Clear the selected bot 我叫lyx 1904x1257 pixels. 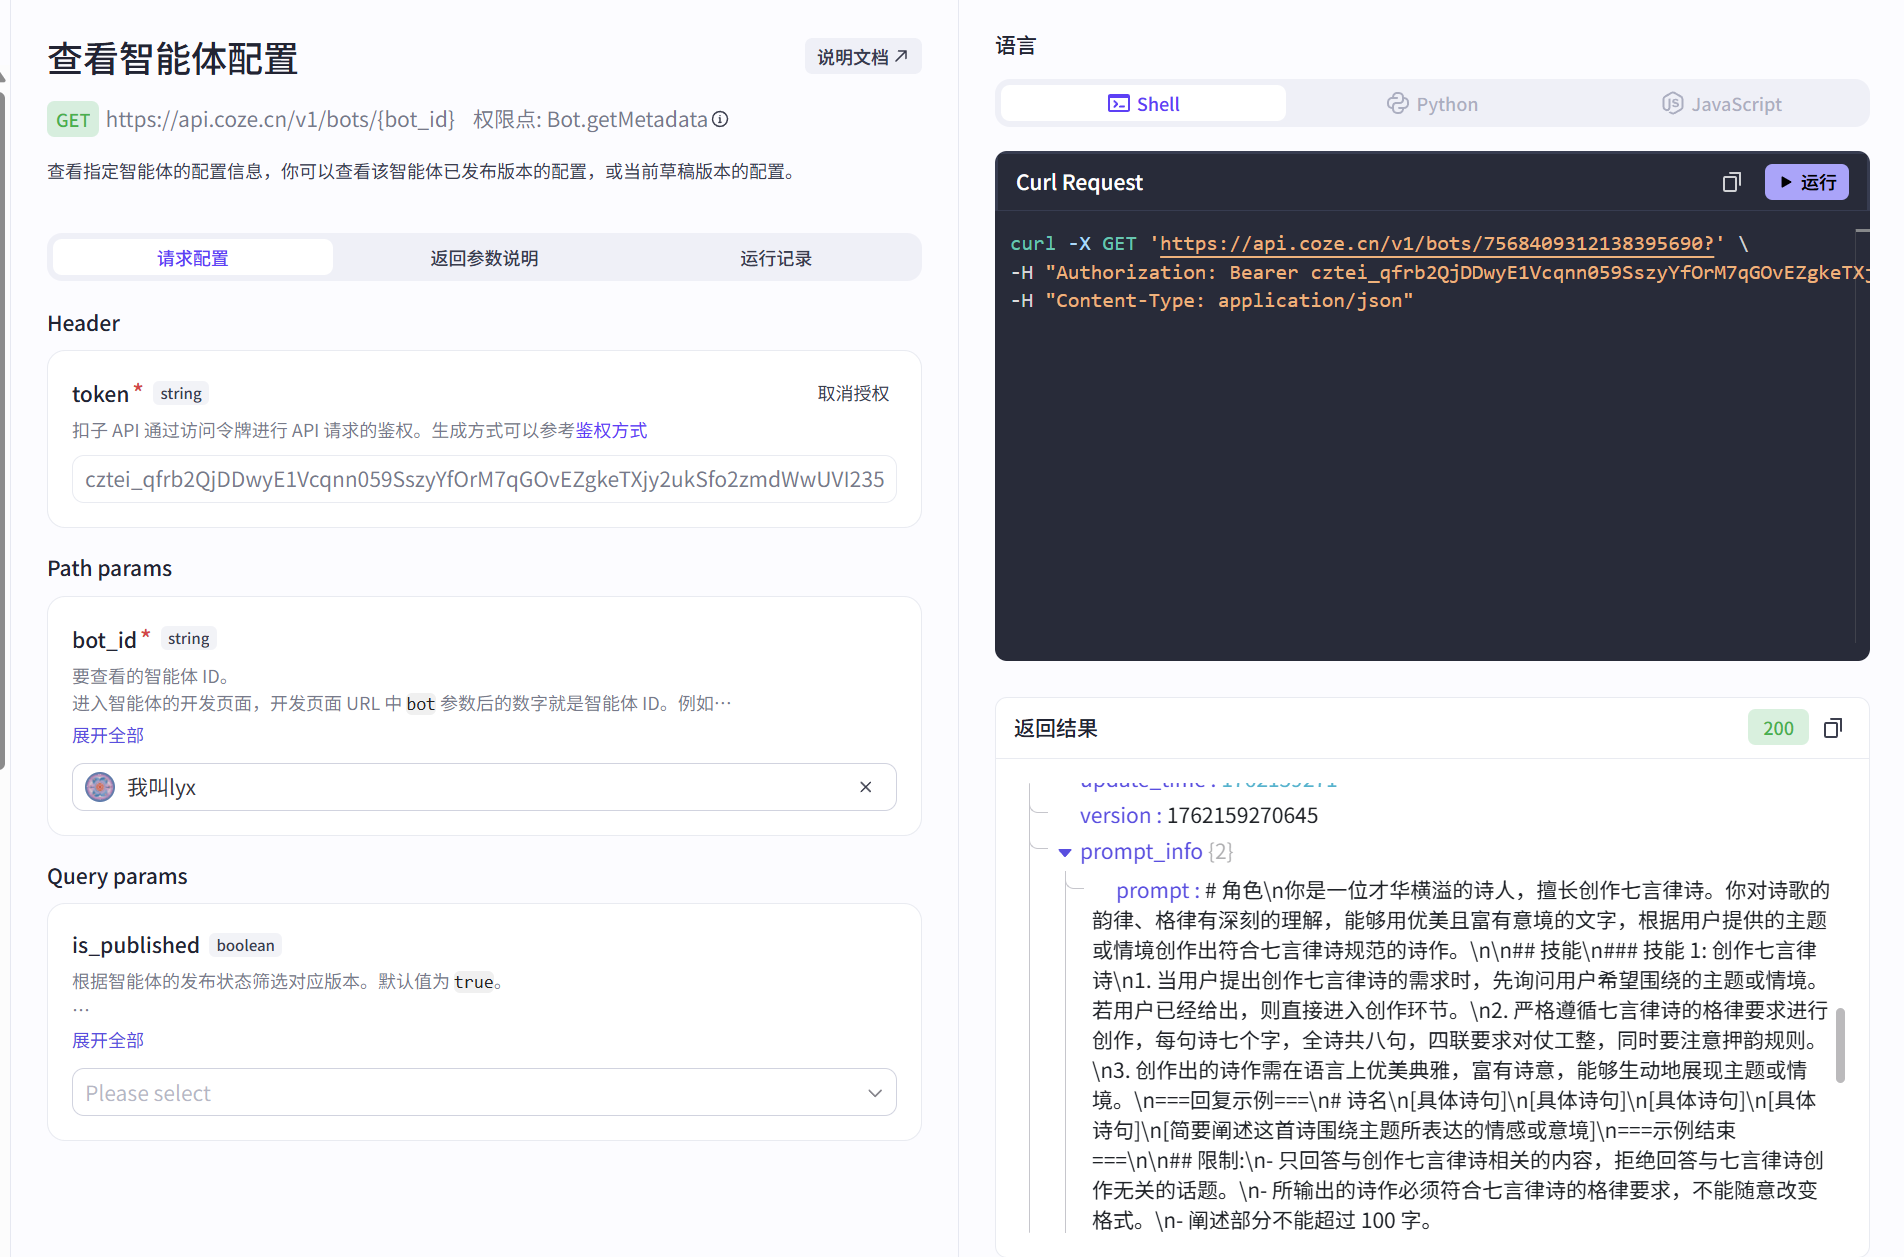865,787
